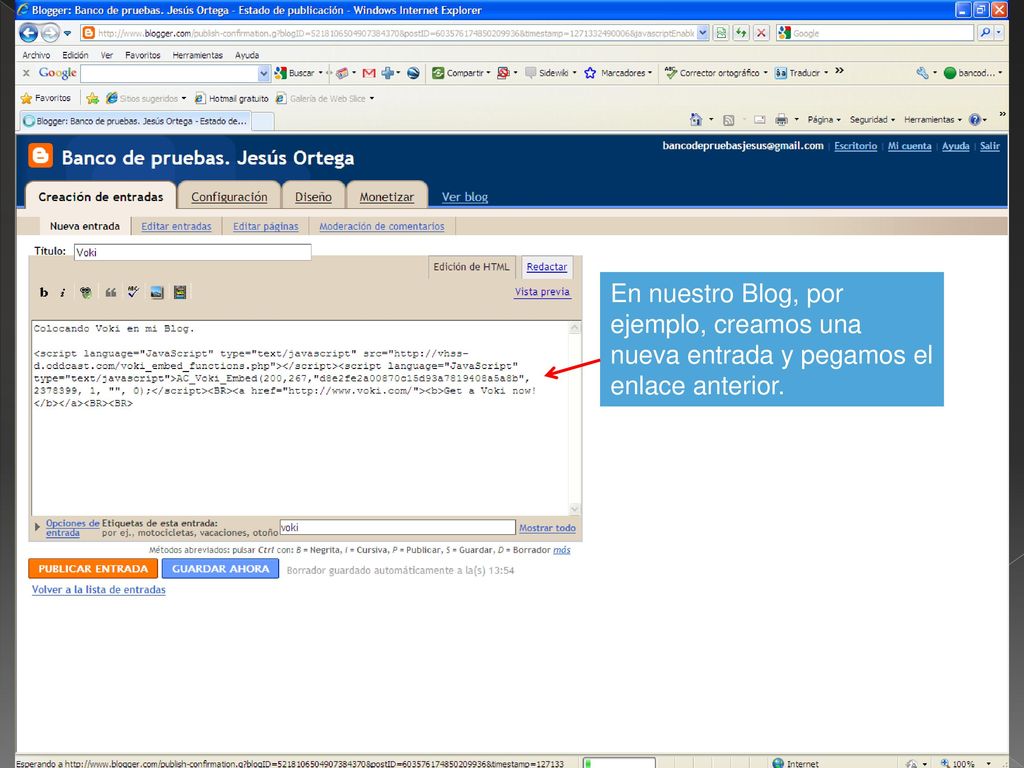The height and width of the screenshot is (768, 1024).
Task: Switch to the Diseño tab
Action: coord(313,197)
